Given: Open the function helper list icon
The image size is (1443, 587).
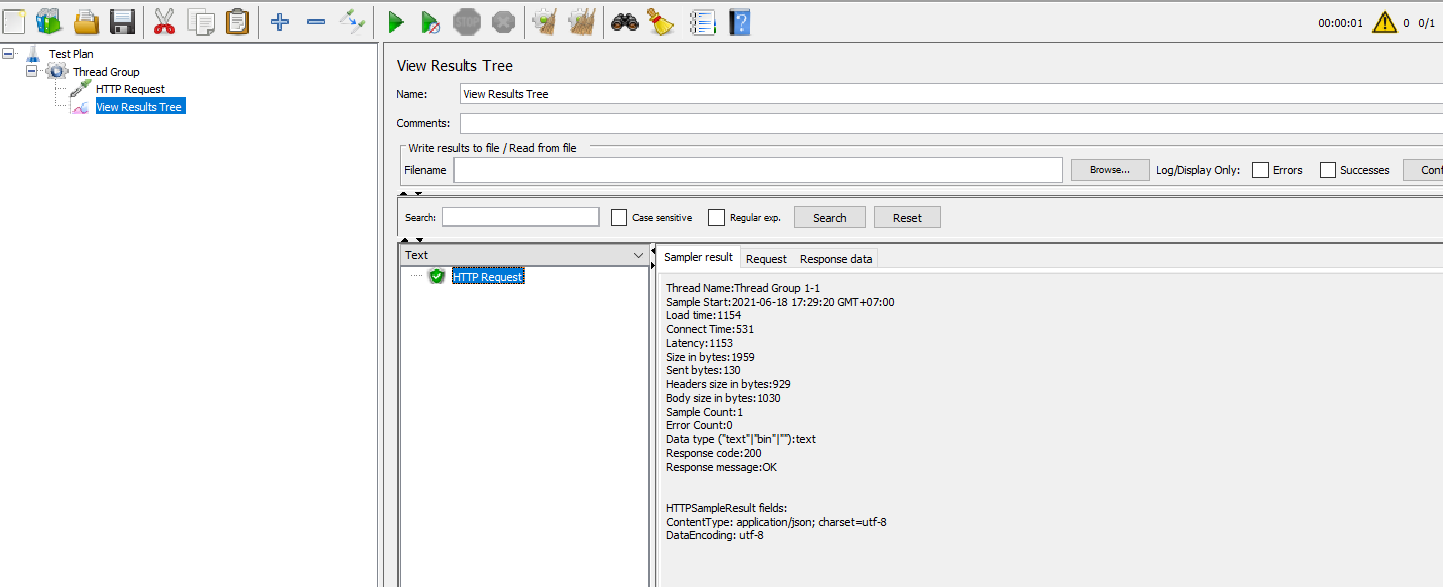Looking at the screenshot, I should click(703, 21).
